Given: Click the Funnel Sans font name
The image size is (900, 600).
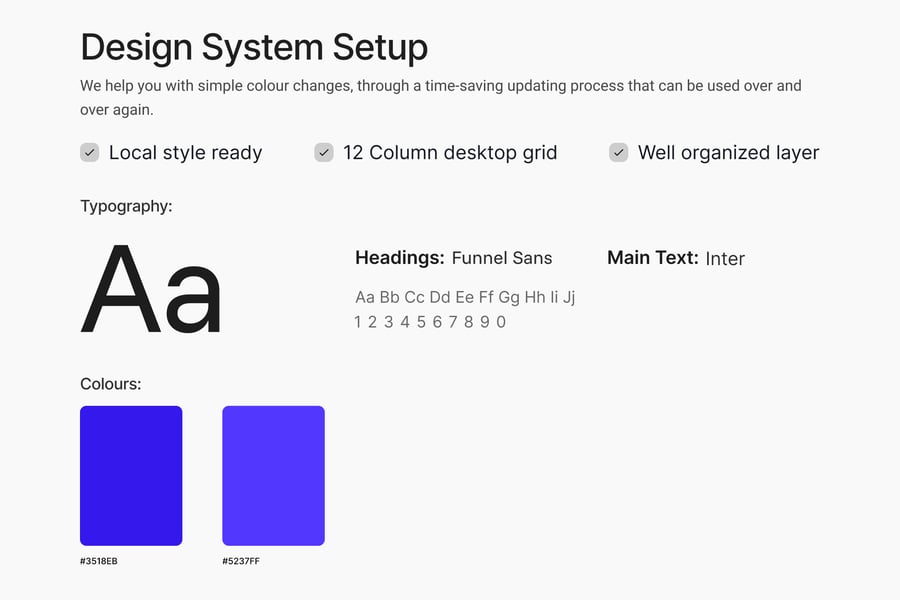Looking at the screenshot, I should point(502,258).
